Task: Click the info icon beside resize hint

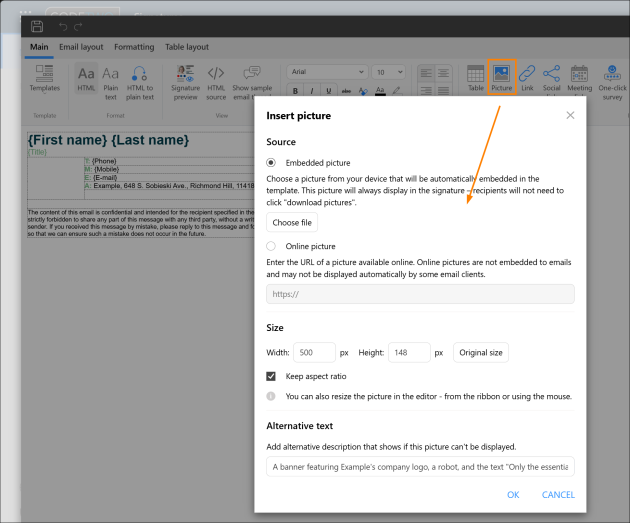Action: tap(271, 396)
